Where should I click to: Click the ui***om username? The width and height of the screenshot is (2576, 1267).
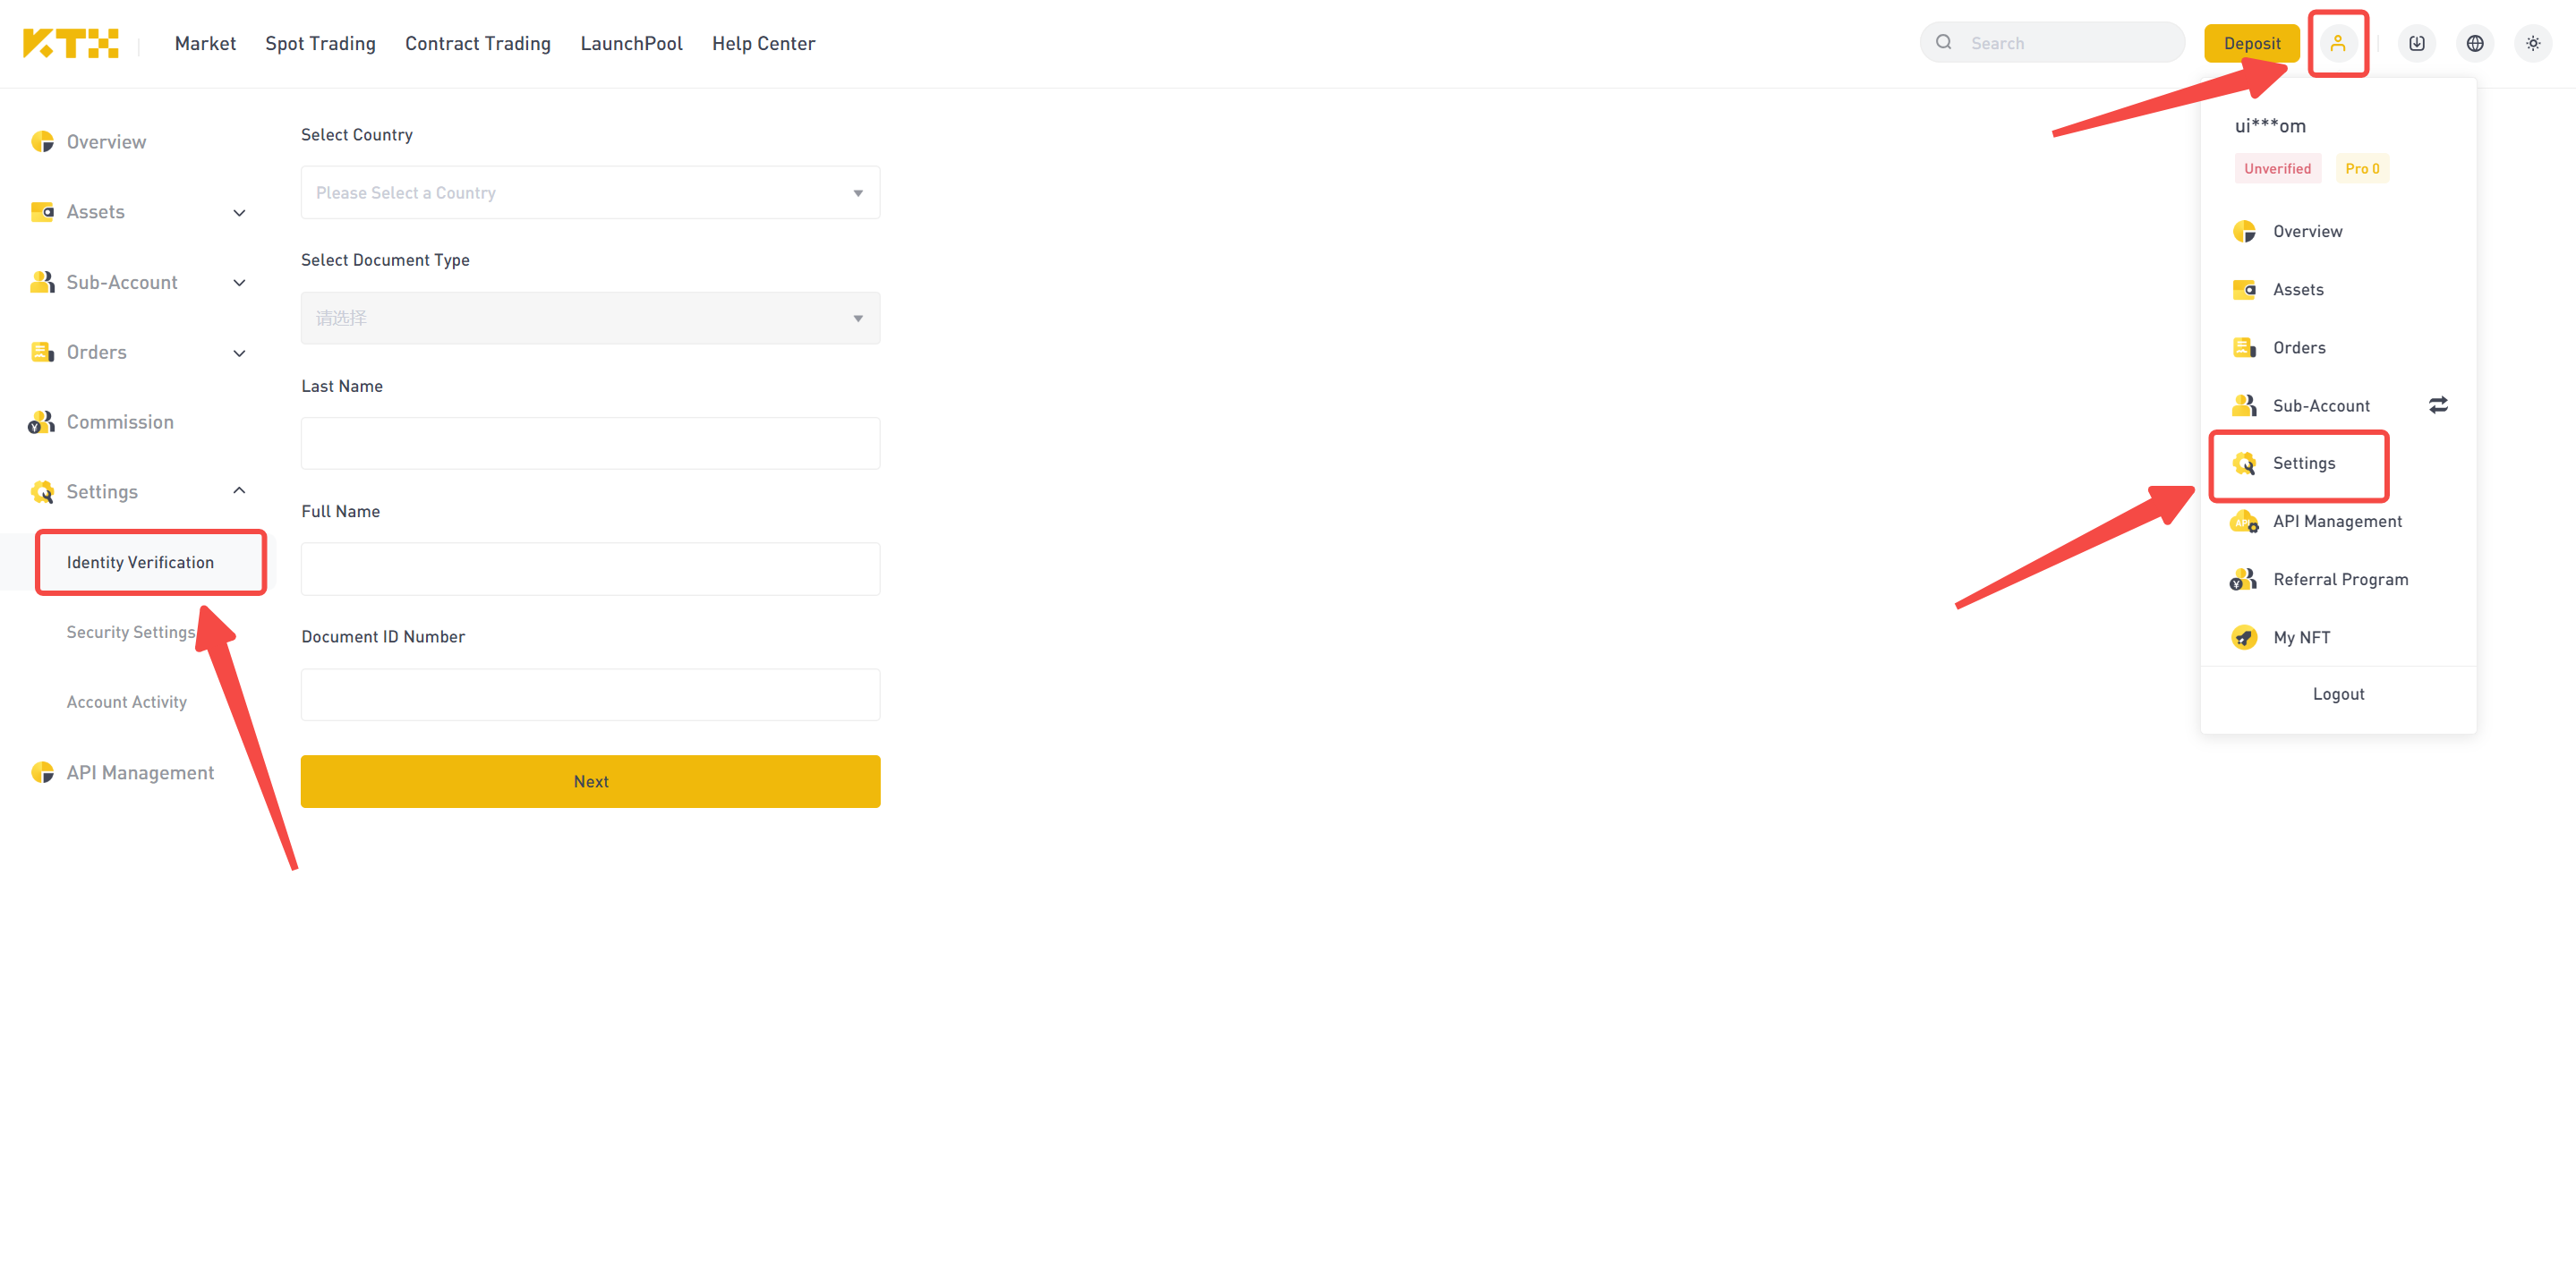2270,126
